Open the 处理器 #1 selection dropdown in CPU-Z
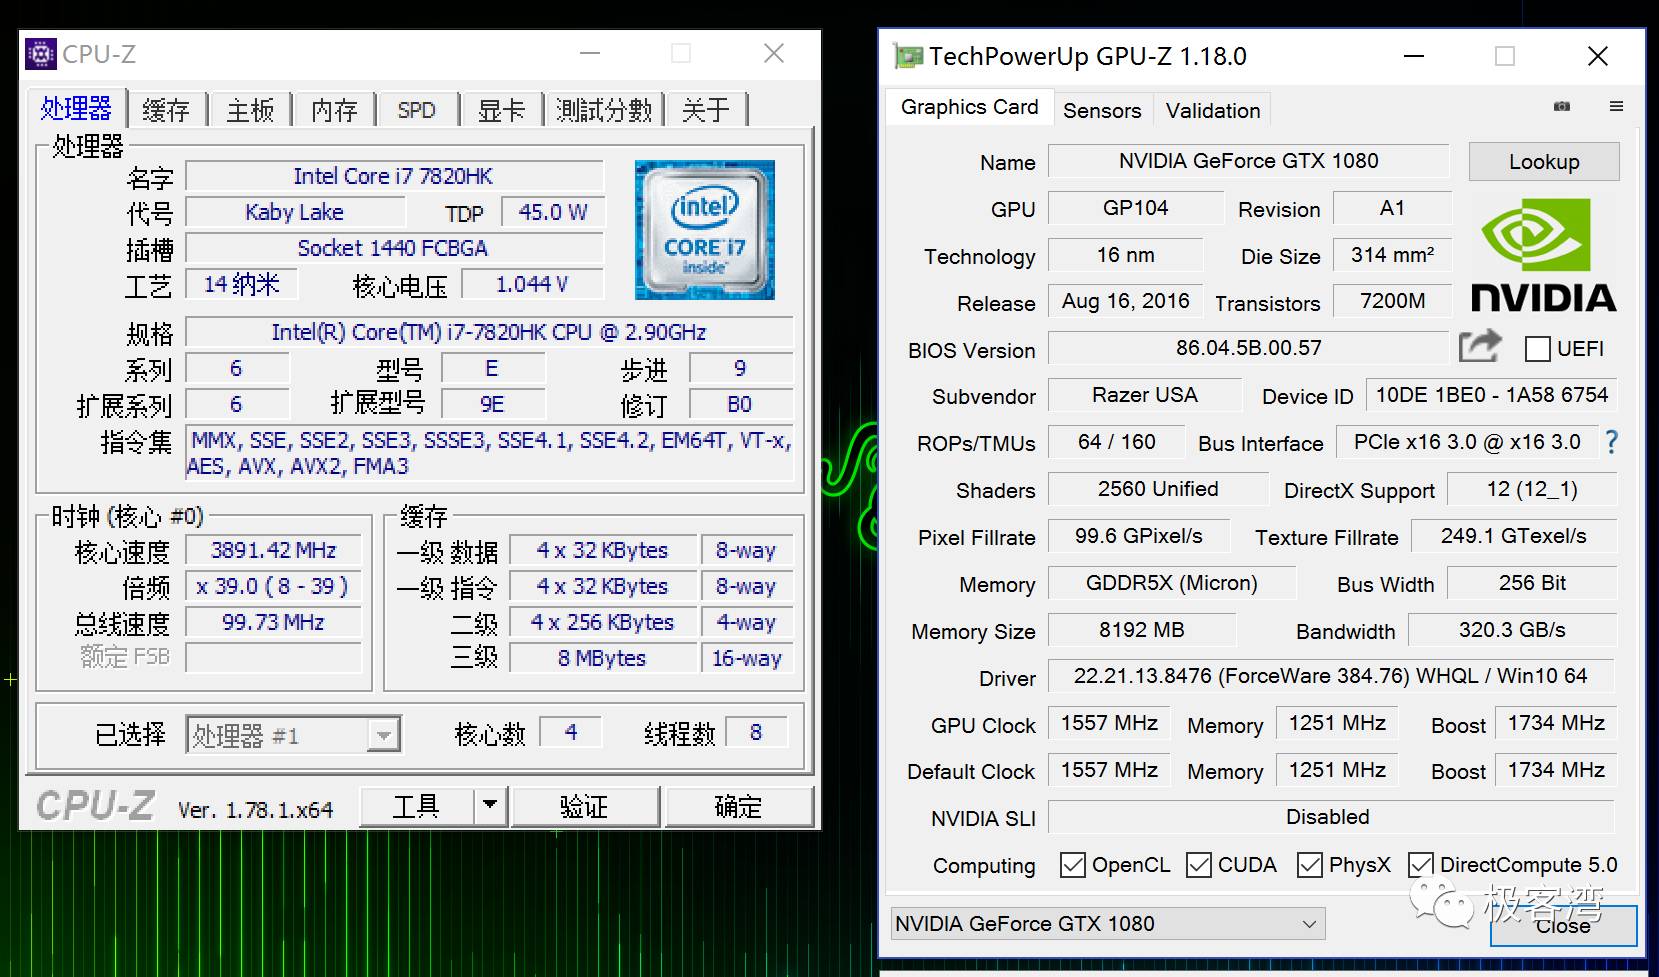Image resolution: width=1659 pixels, height=977 pixels. [383, 734]
